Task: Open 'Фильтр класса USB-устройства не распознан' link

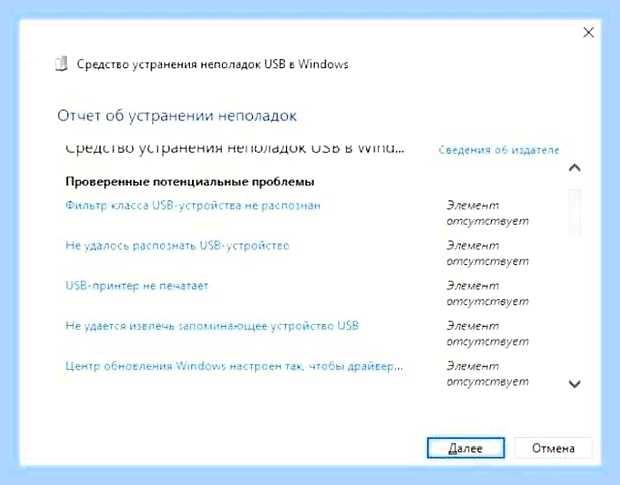Action: (x=193, y=206)
